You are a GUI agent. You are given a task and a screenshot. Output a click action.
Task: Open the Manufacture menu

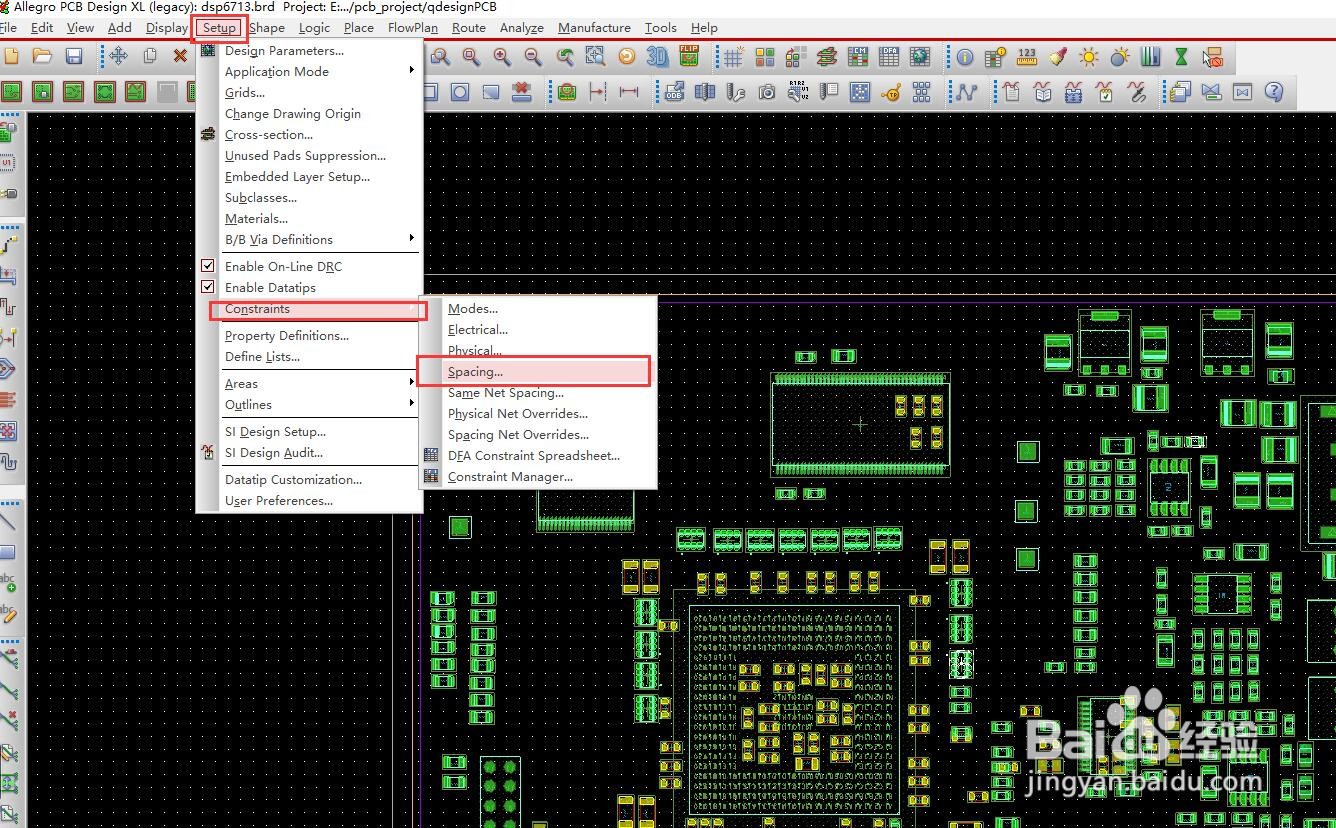click(x=594, y=28)
